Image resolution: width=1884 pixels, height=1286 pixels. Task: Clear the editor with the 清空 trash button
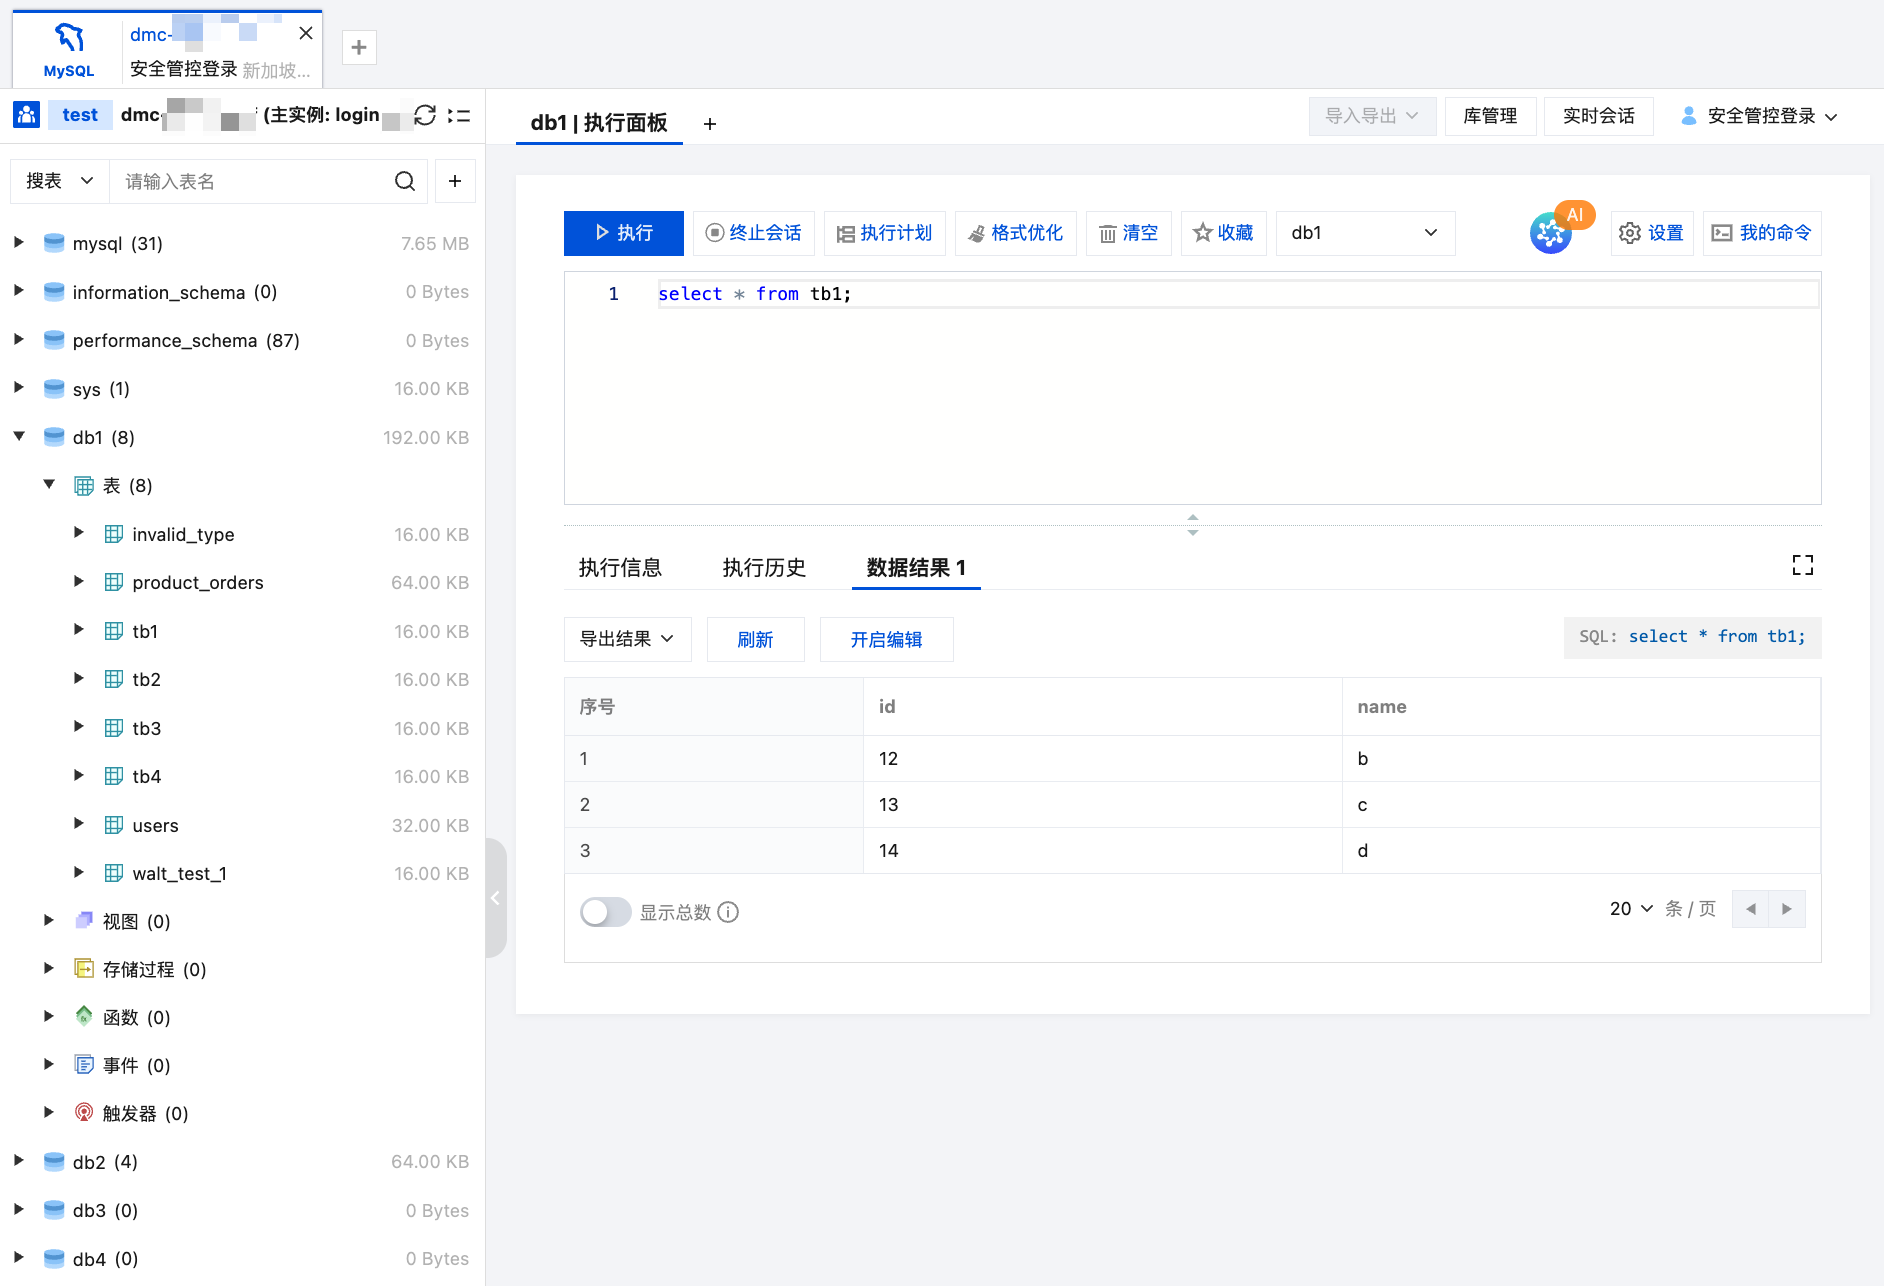click(x=1128, y=233)
